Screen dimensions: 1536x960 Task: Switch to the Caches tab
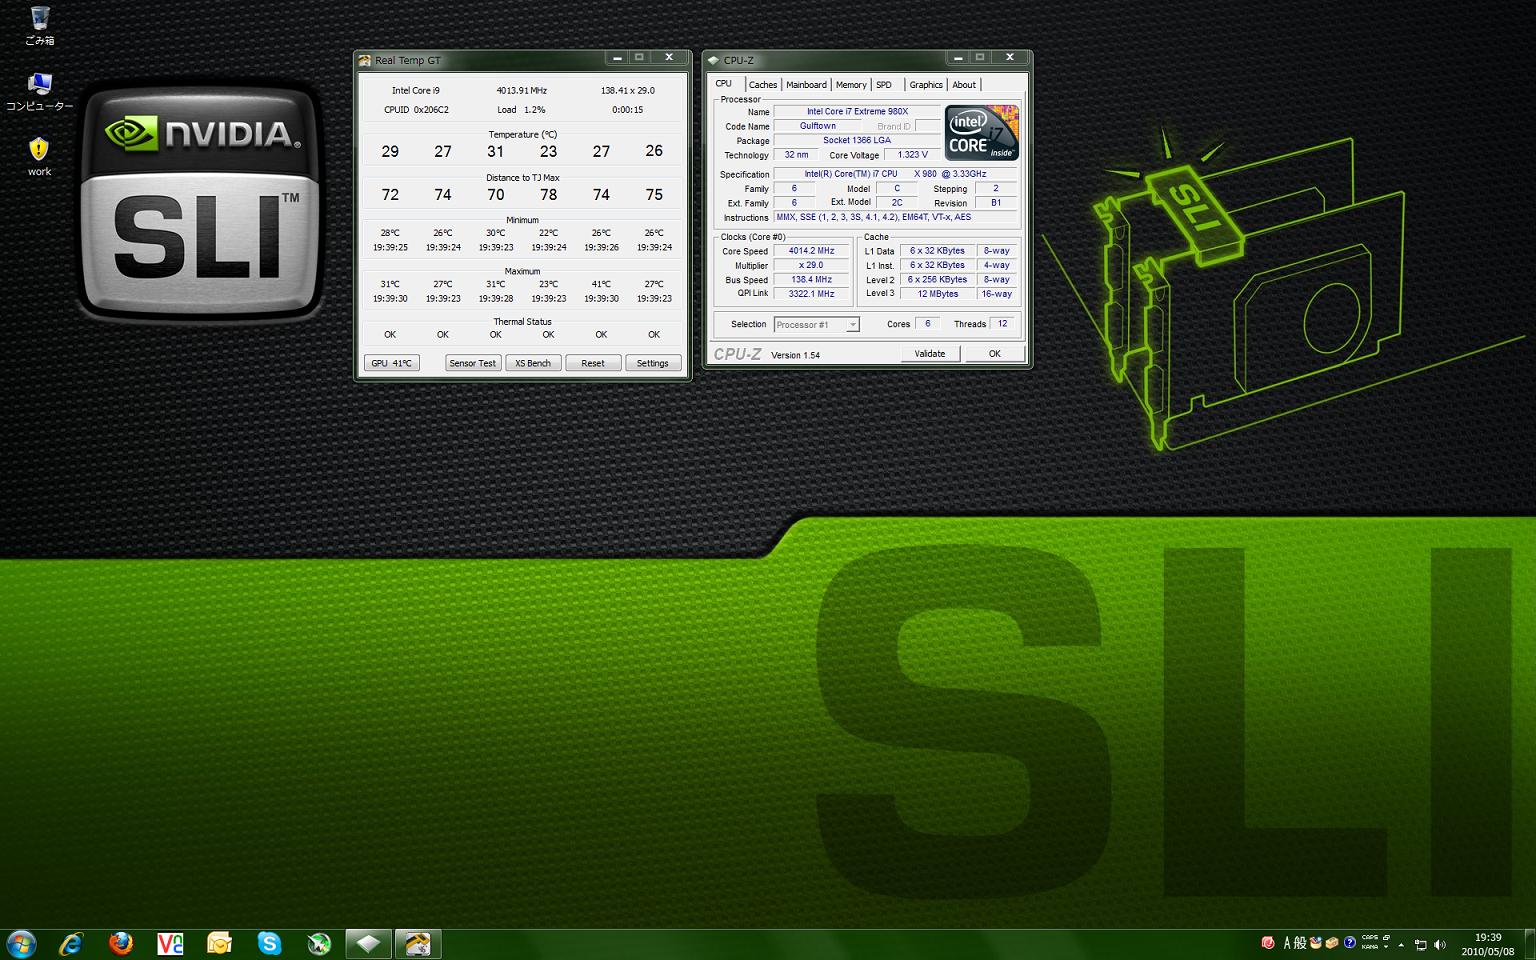[763, 85]
